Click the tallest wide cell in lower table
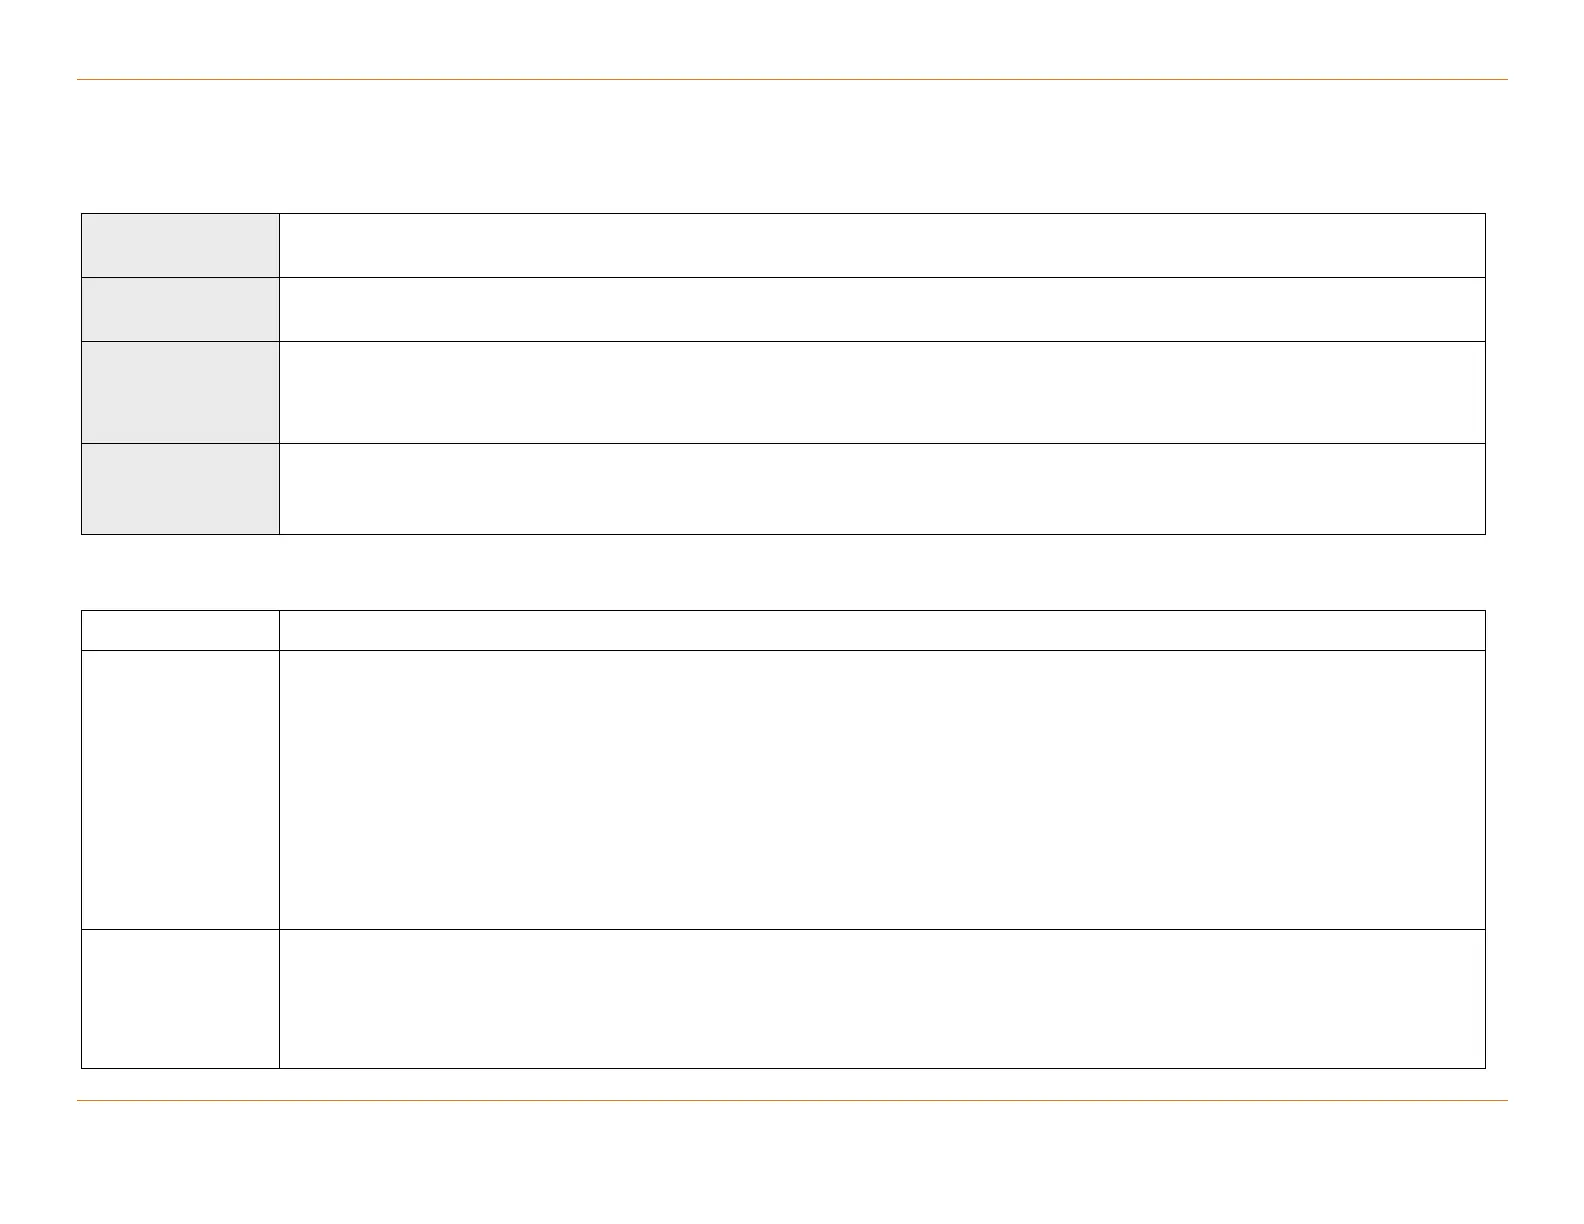 882,790
